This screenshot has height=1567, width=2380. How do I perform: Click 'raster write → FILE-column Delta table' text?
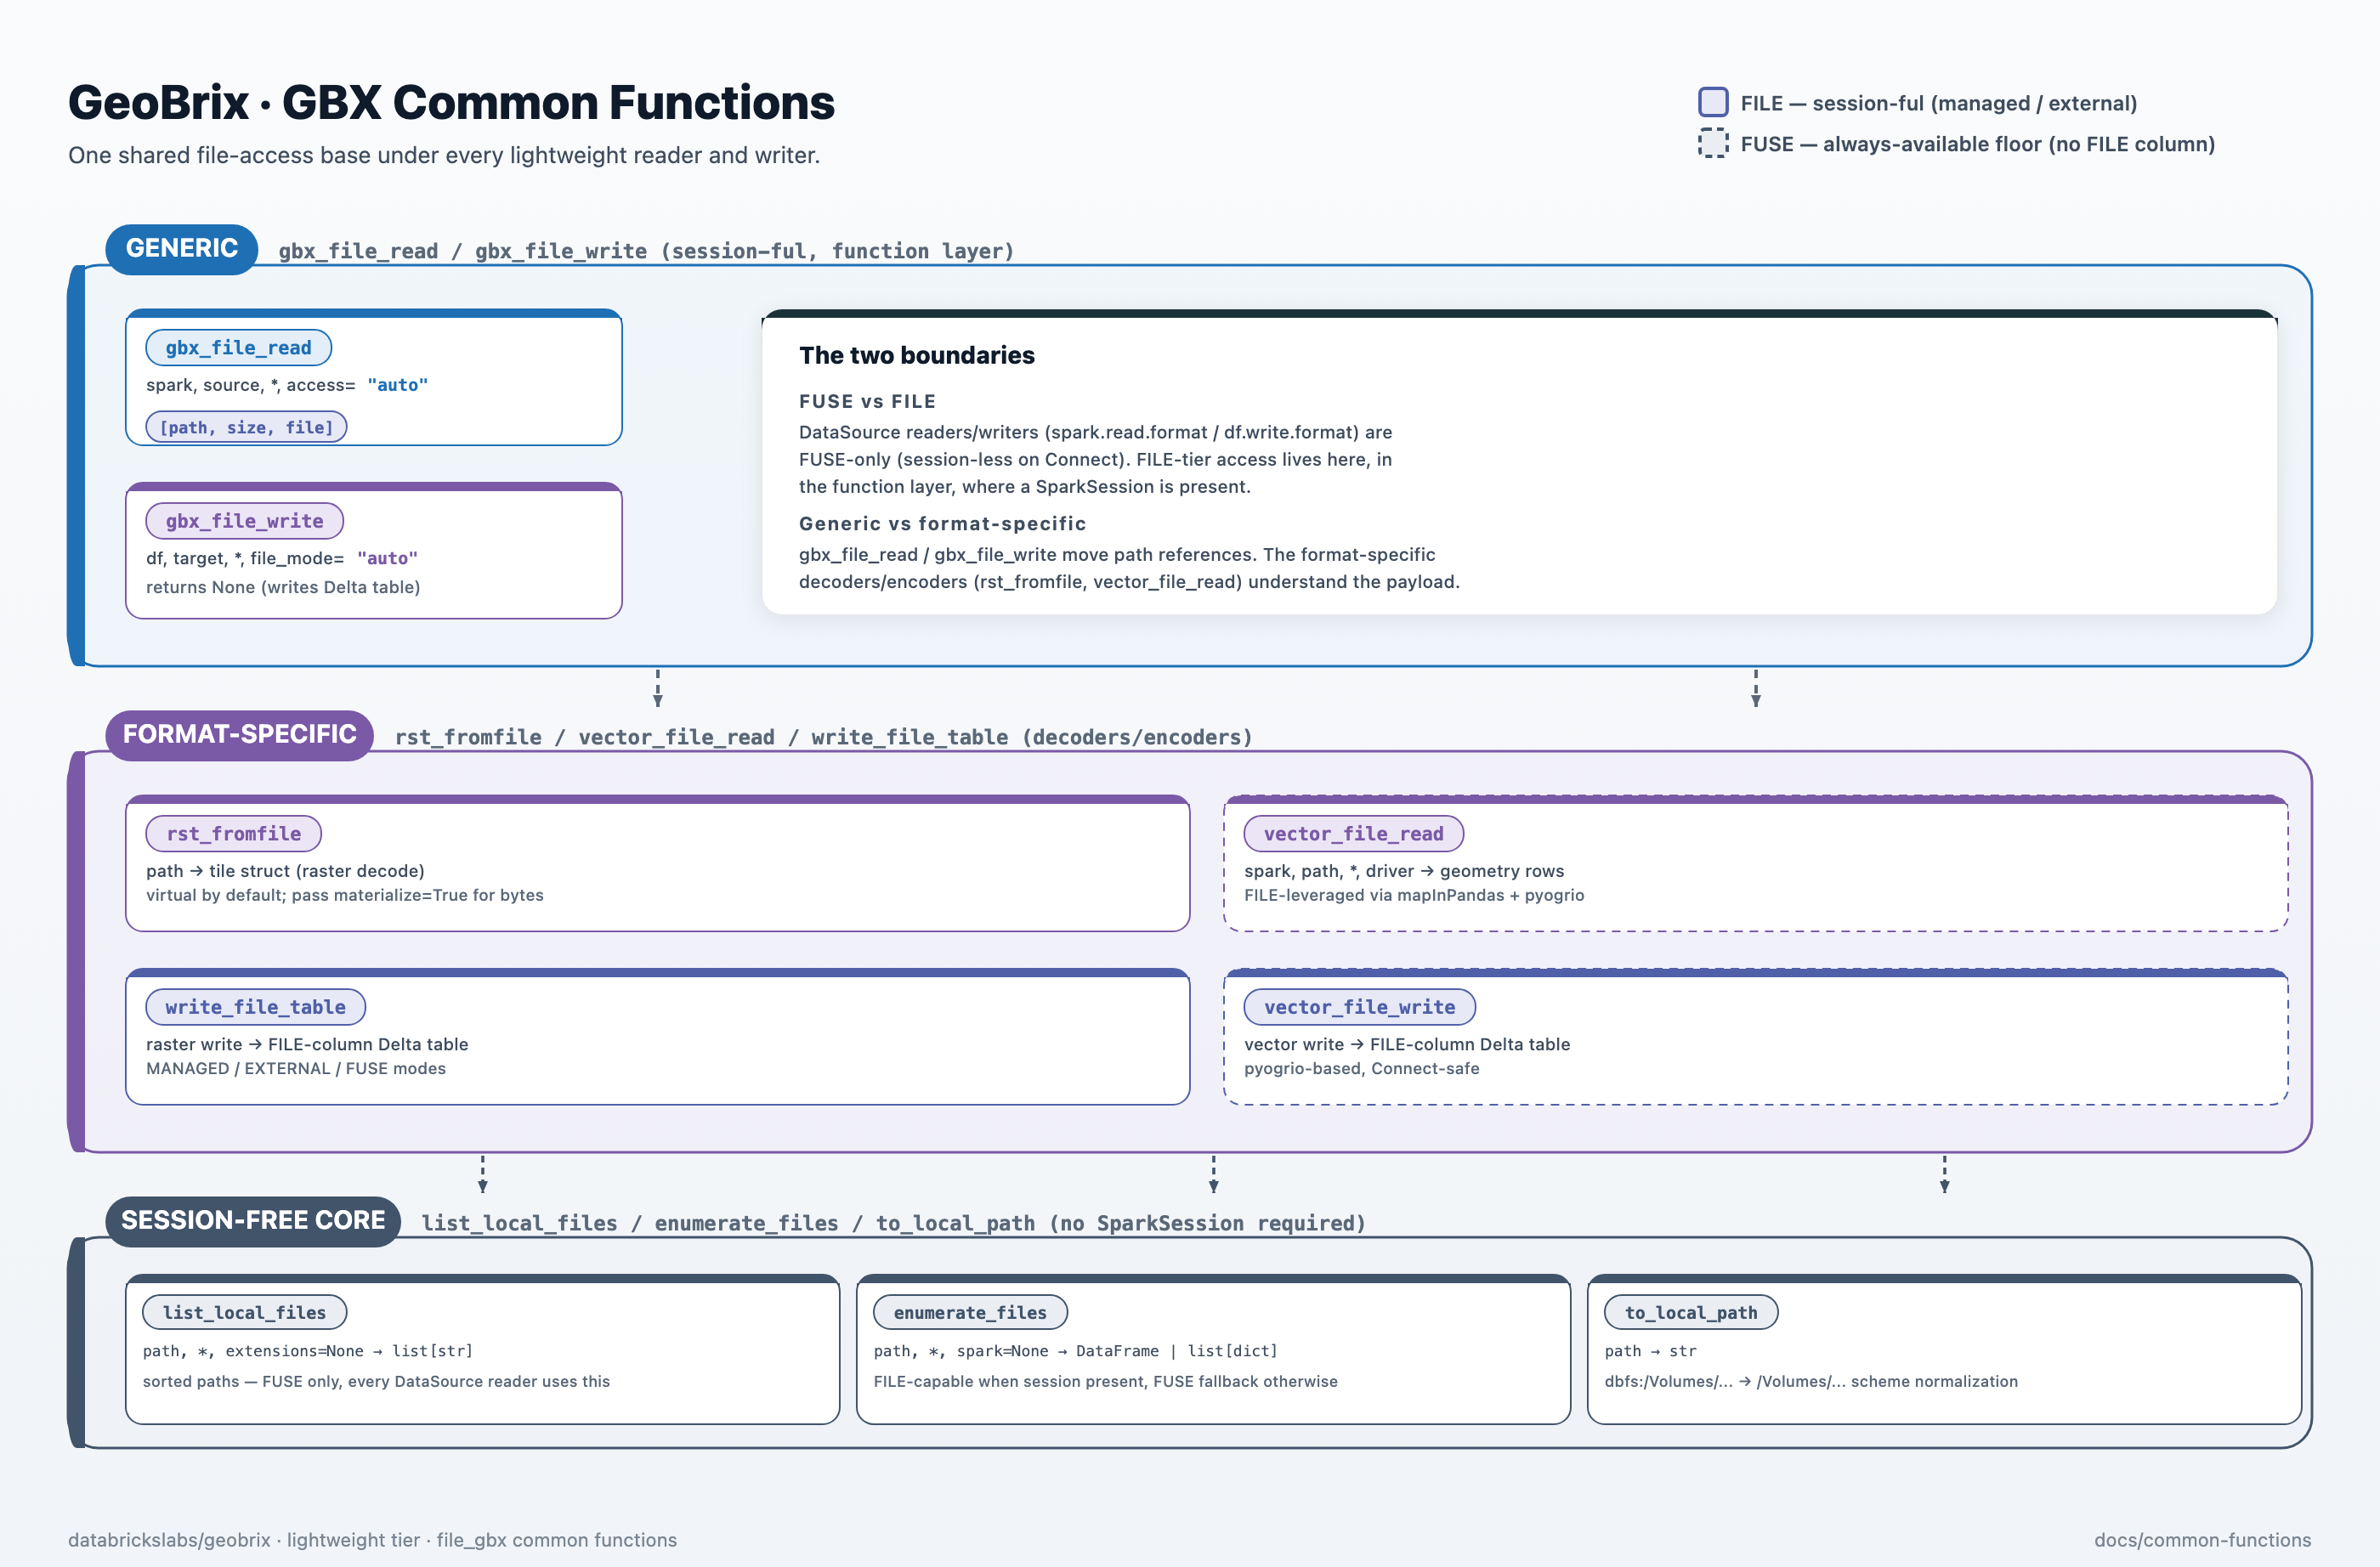click(x=307, y=1044)
